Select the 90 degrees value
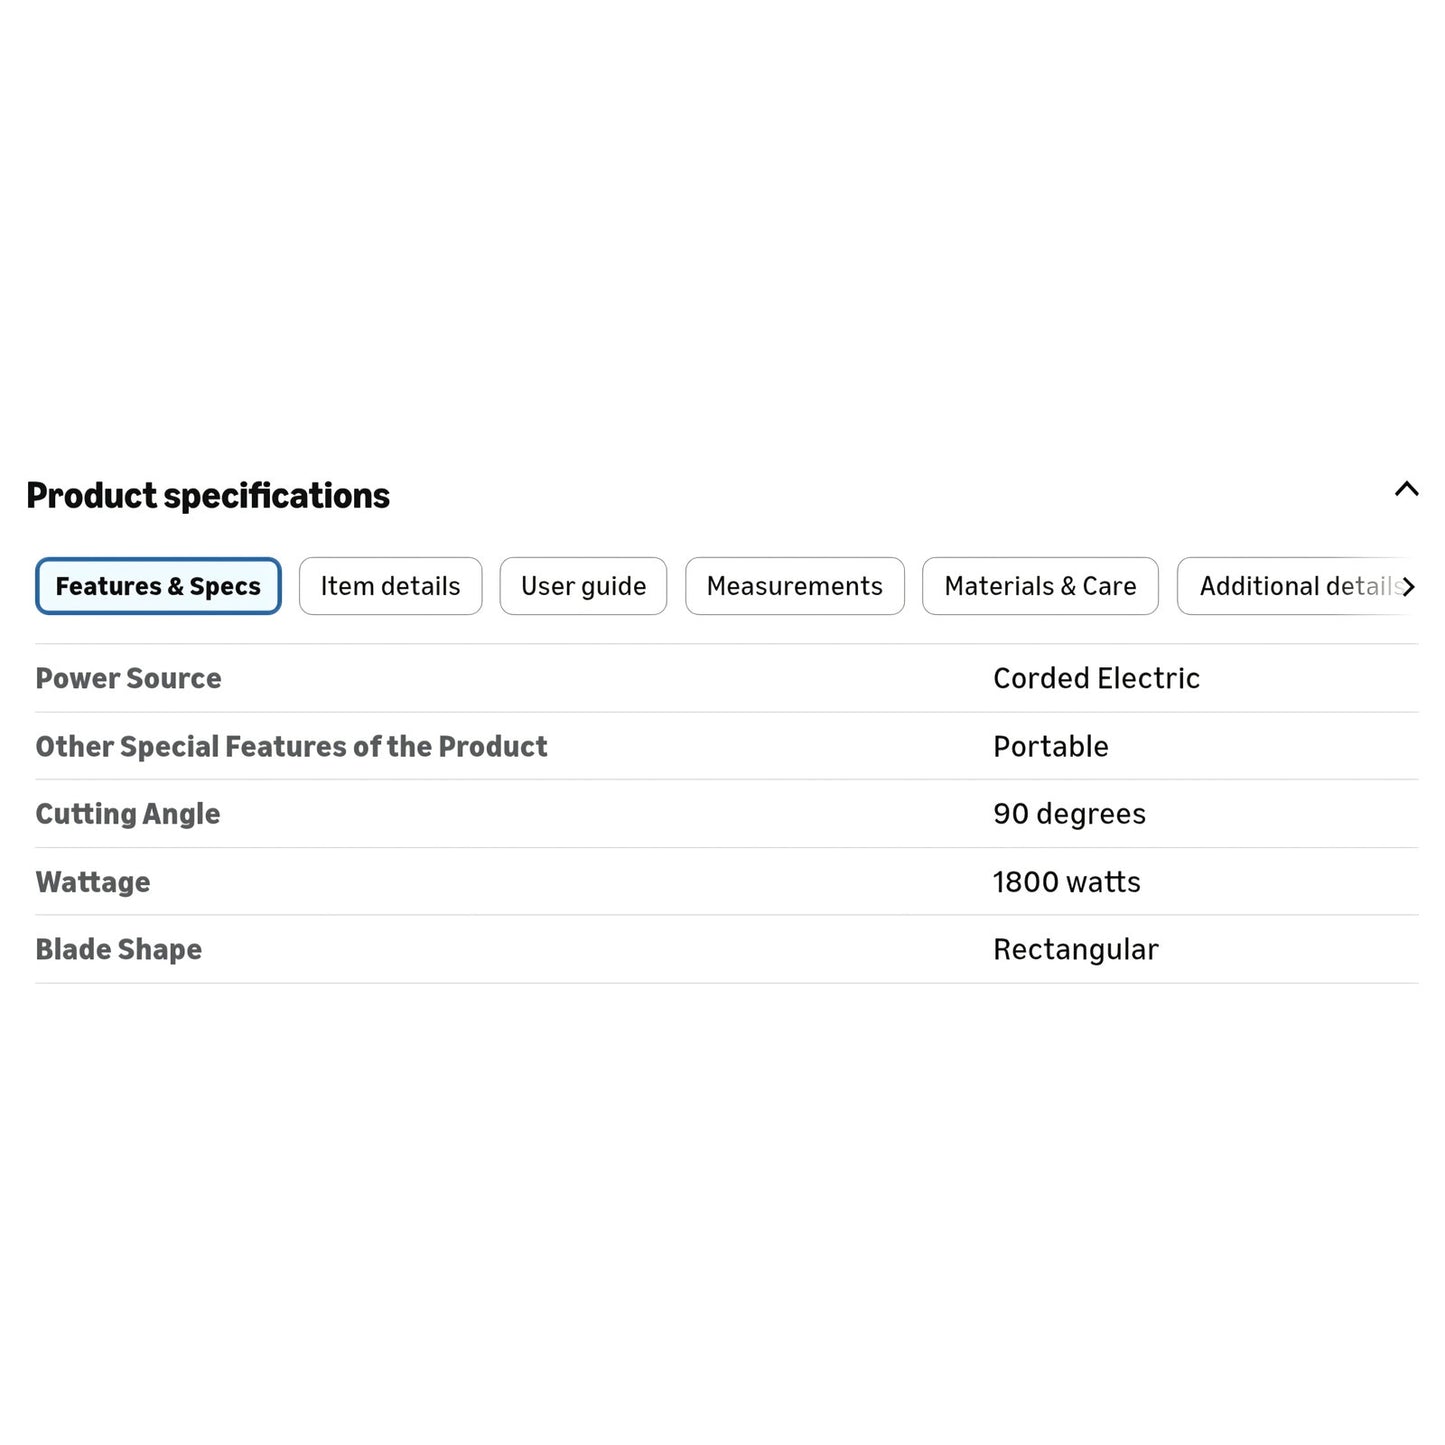Image resolution: width=1445 pixels, height=1445 pixels. click(1069, 814)
